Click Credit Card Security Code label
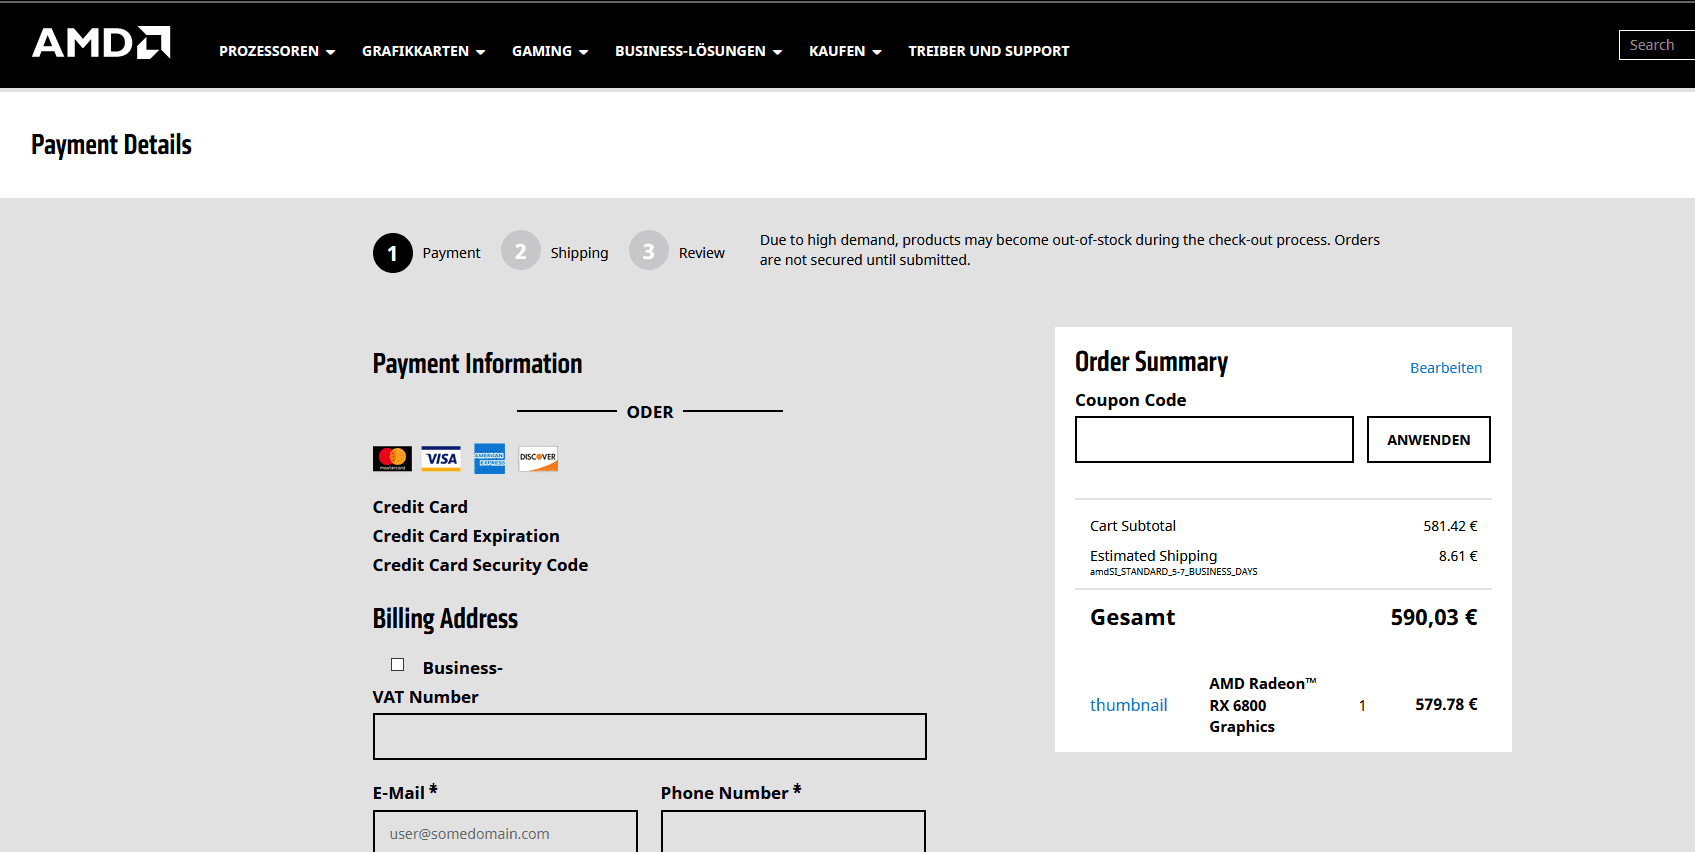This screenshot has width=1695, height=852. tap(480, 565)
